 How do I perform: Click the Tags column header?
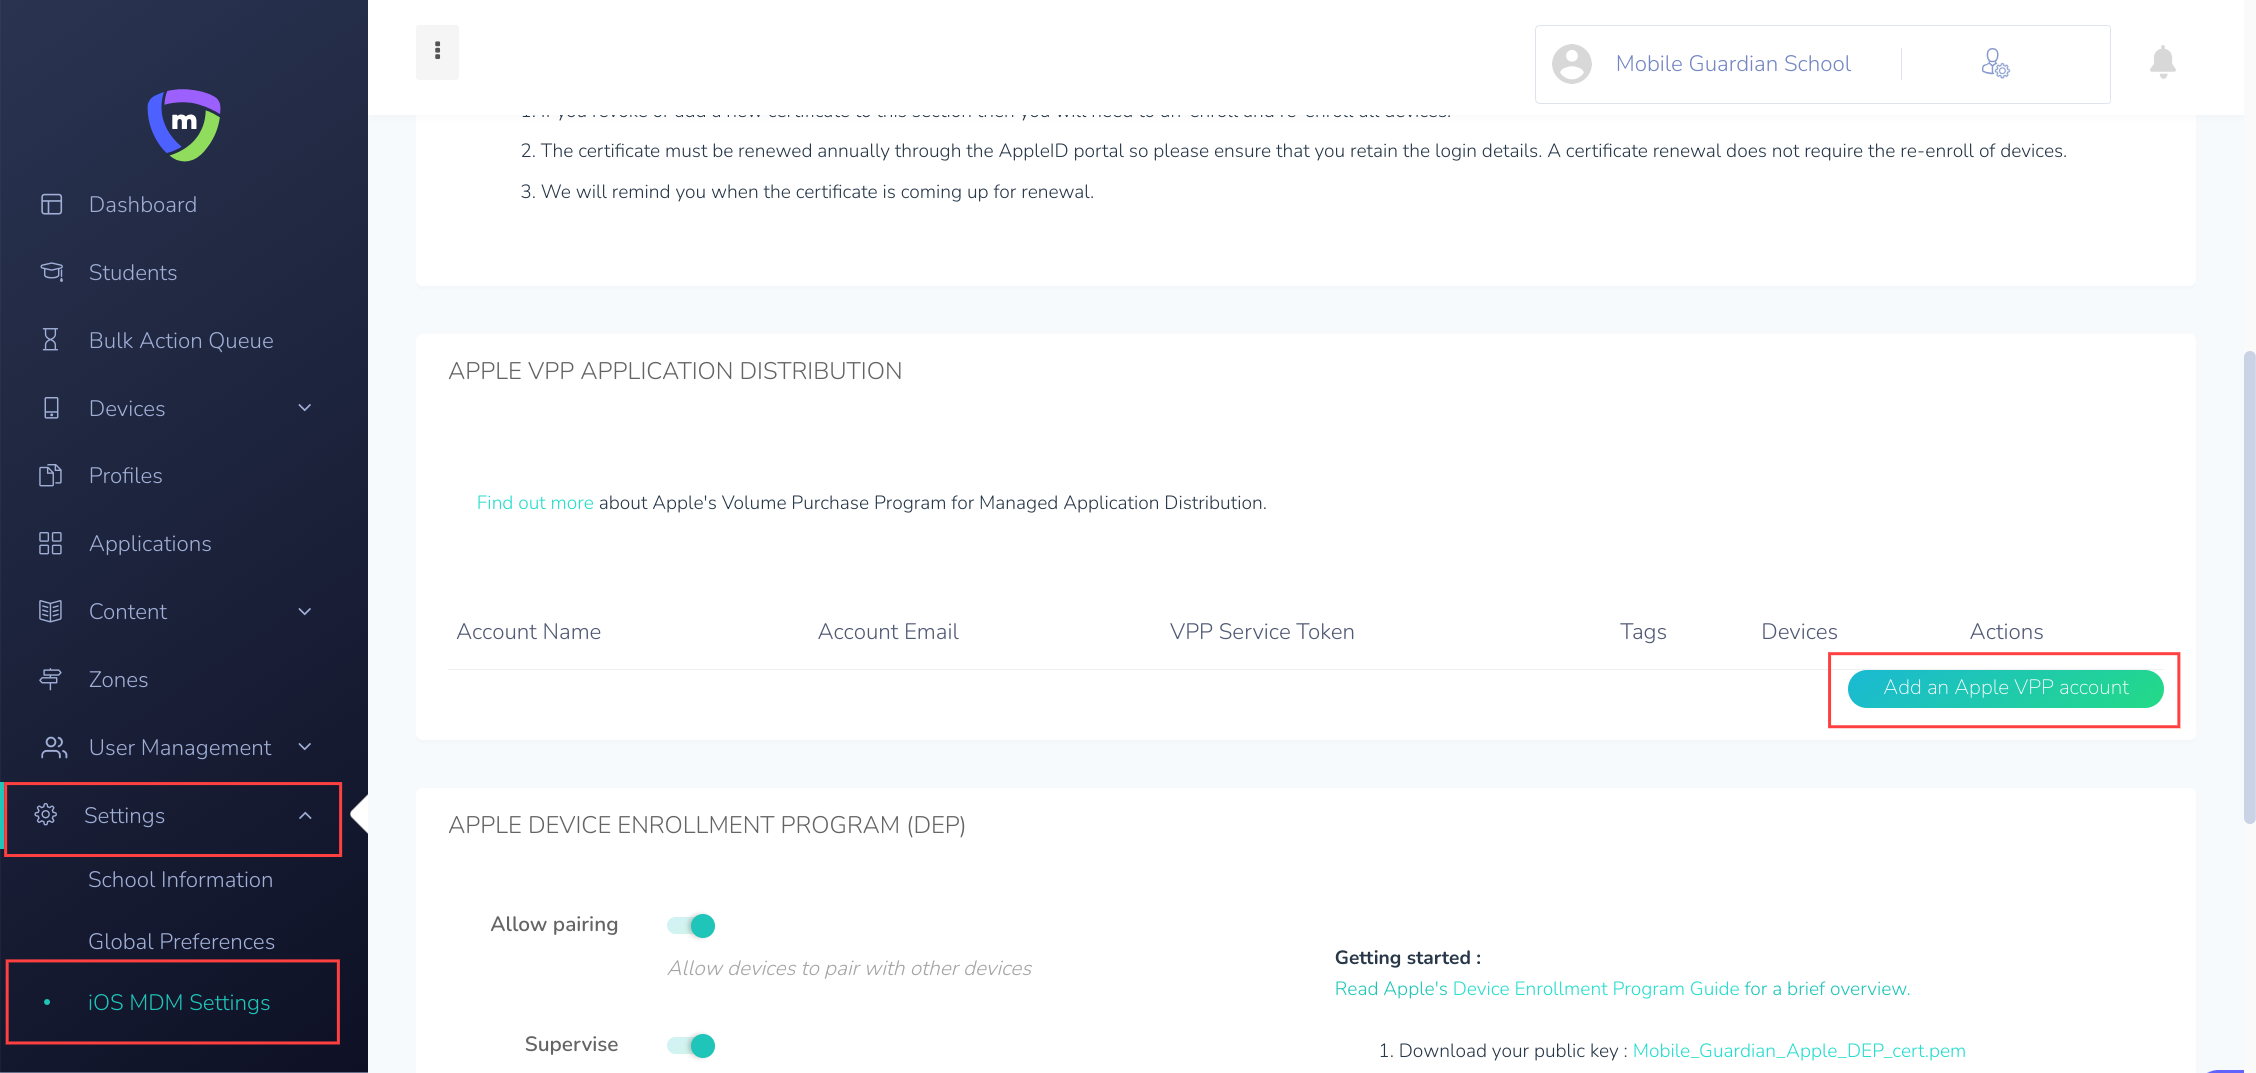[1643, 632]
